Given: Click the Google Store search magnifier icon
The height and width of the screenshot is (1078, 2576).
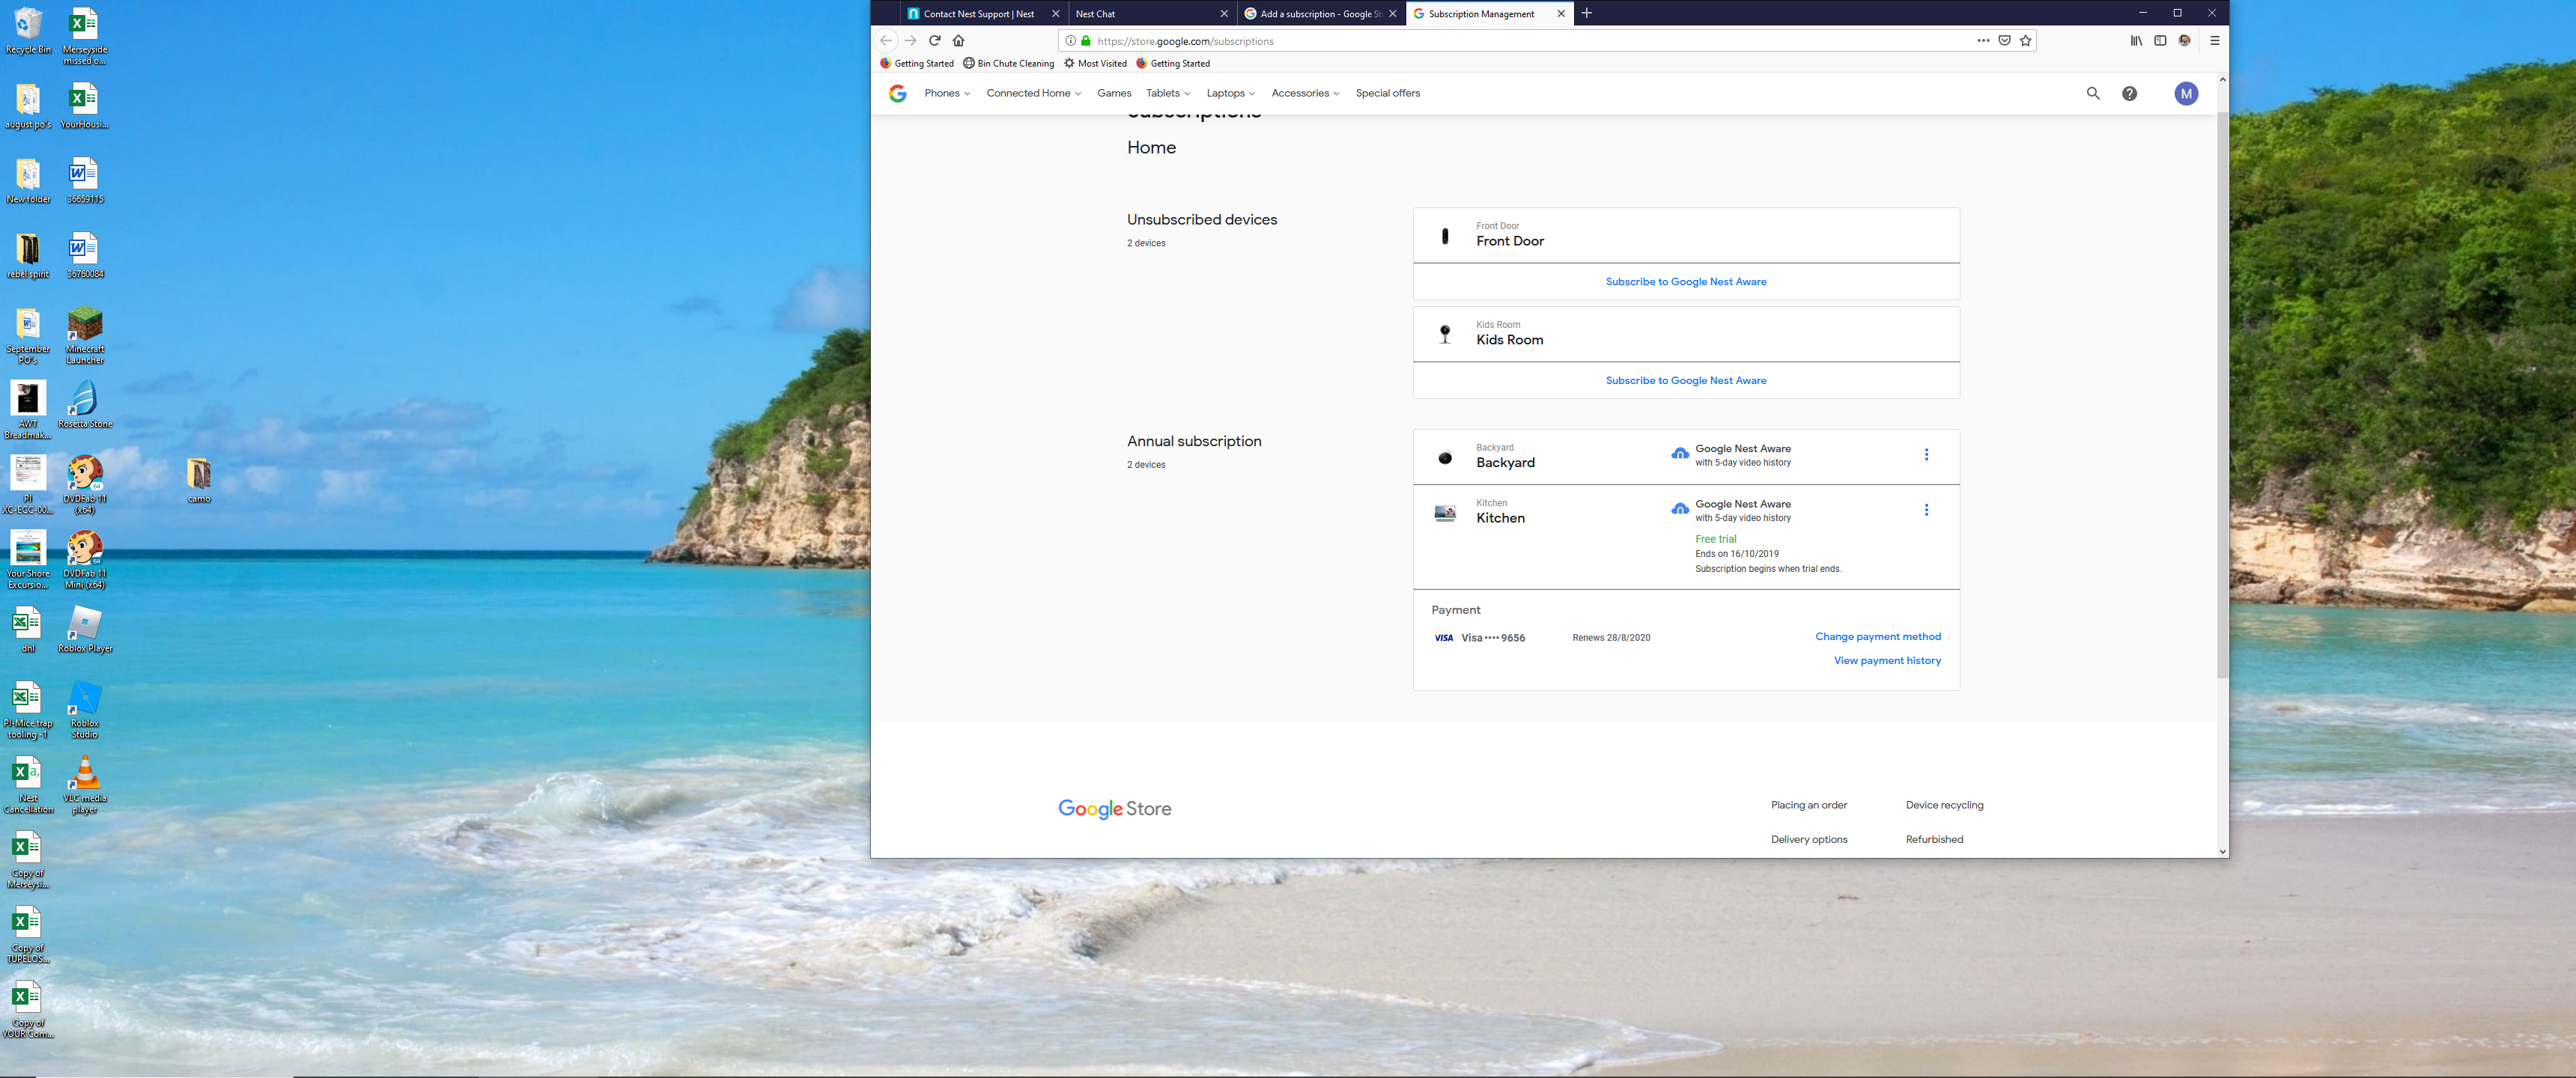Looking at the screenshot, I should [x=2092, y=93].
